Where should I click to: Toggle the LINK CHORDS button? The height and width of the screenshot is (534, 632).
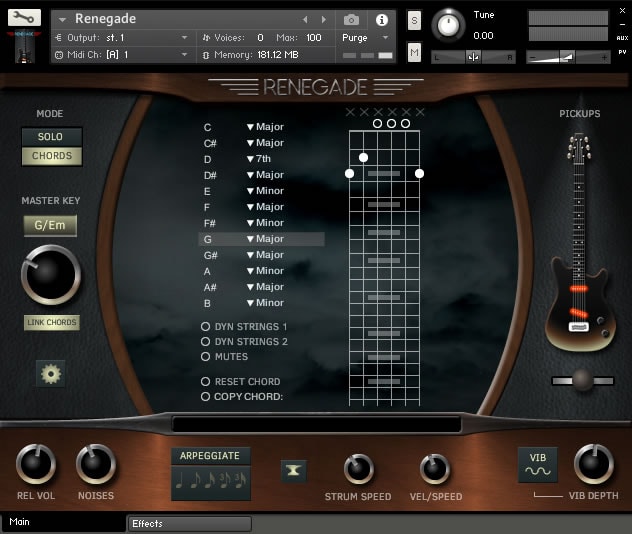tap(52, 322)
